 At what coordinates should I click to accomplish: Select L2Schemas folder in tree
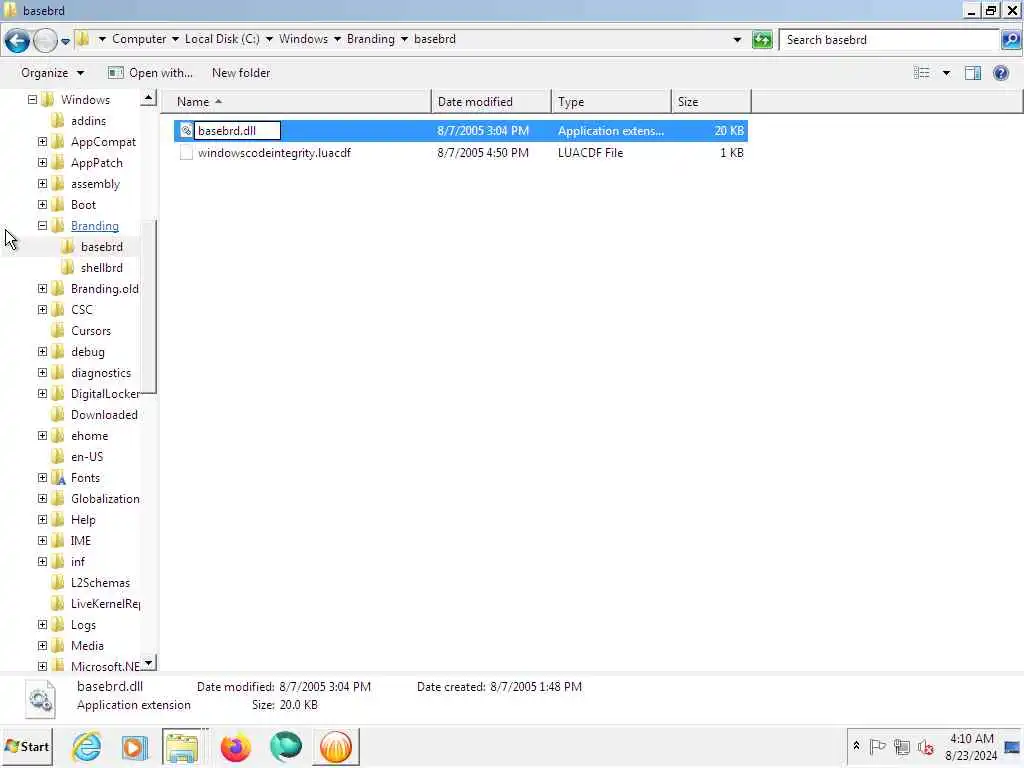(101, 583)
